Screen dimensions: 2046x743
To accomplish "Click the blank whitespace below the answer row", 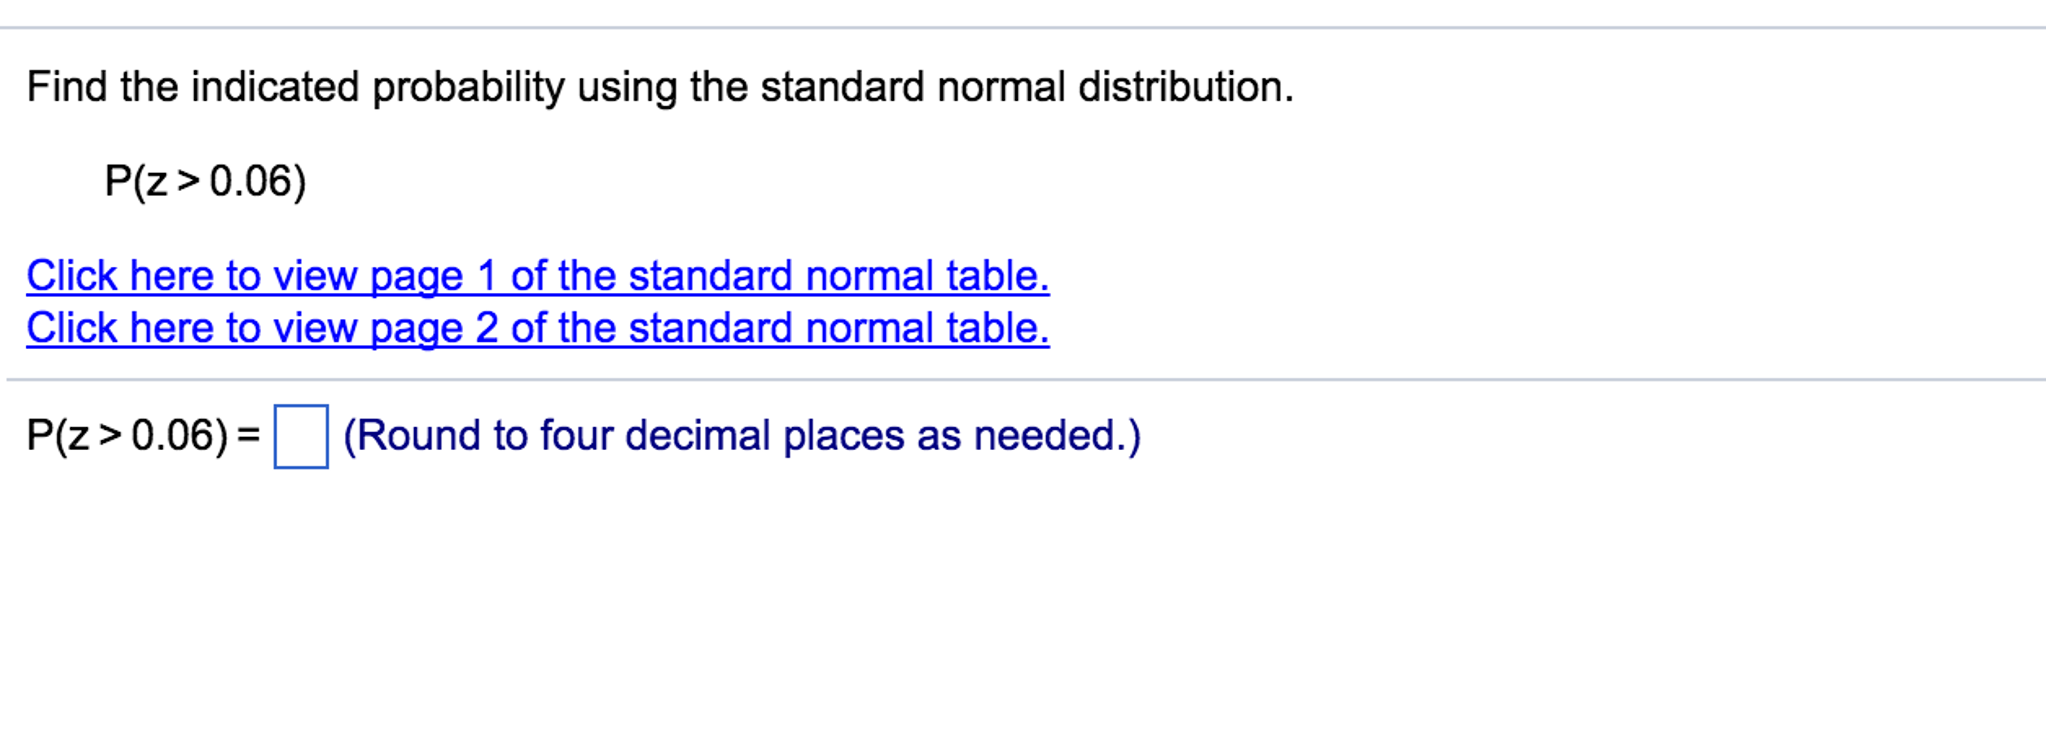I will click(1000, 600).
